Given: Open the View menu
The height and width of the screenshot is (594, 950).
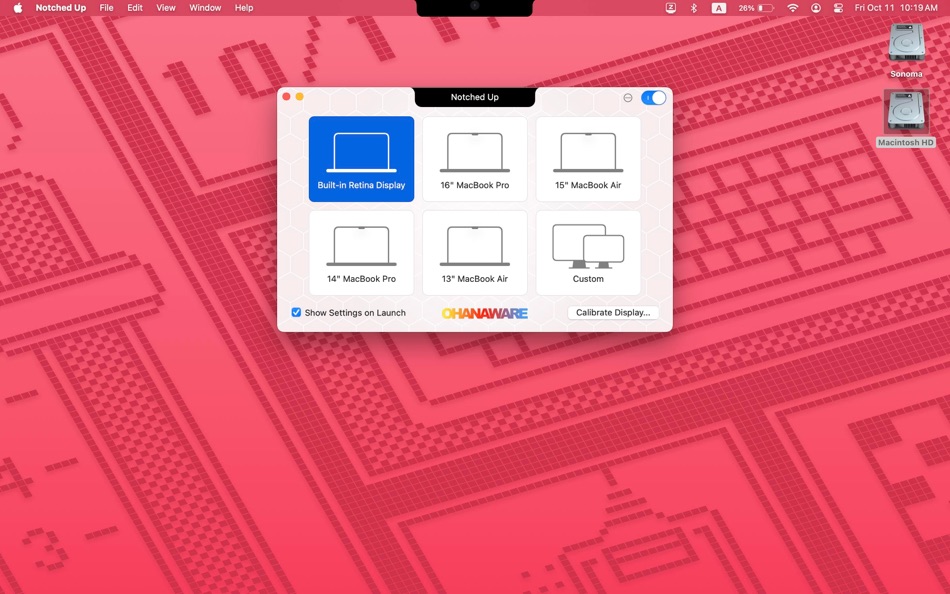Looking at the screenshot, I should coord(165,8).
